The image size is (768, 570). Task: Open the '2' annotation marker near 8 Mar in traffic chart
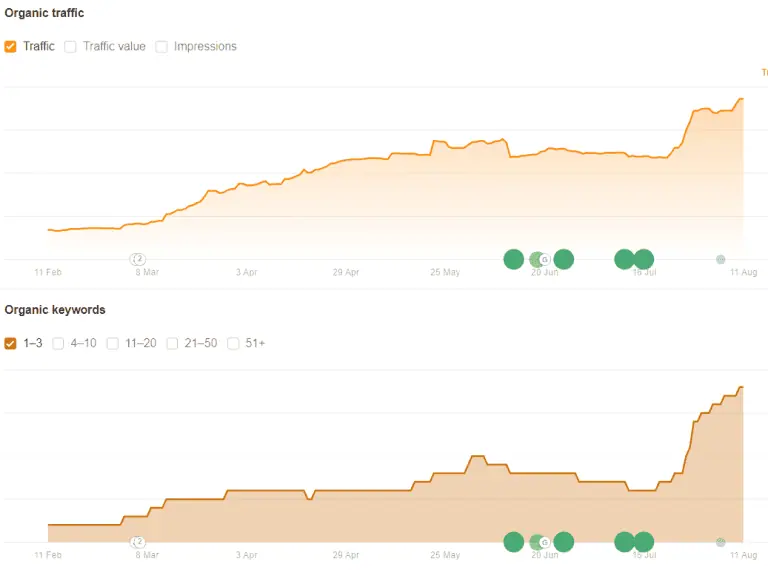(138, 259)
